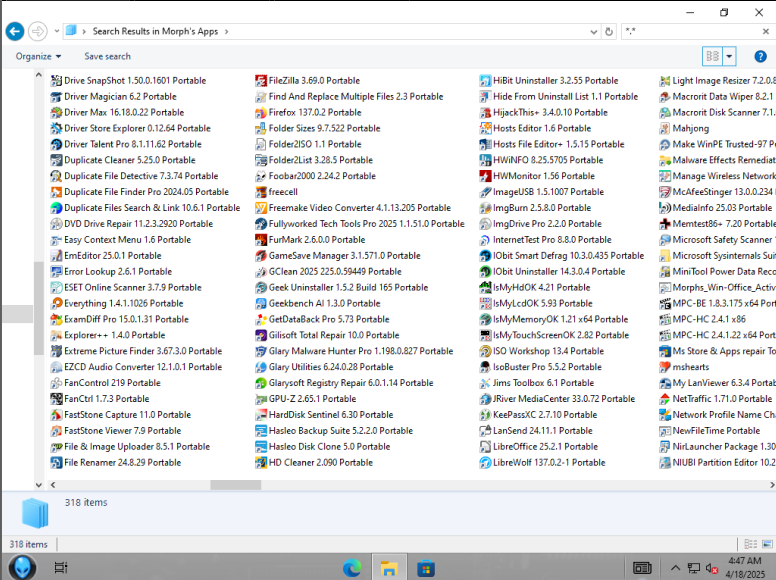Click the ESET Online Scanner 3.7.9 icon
The width and height of the screenshot is (776, 580).
[56, 288]
